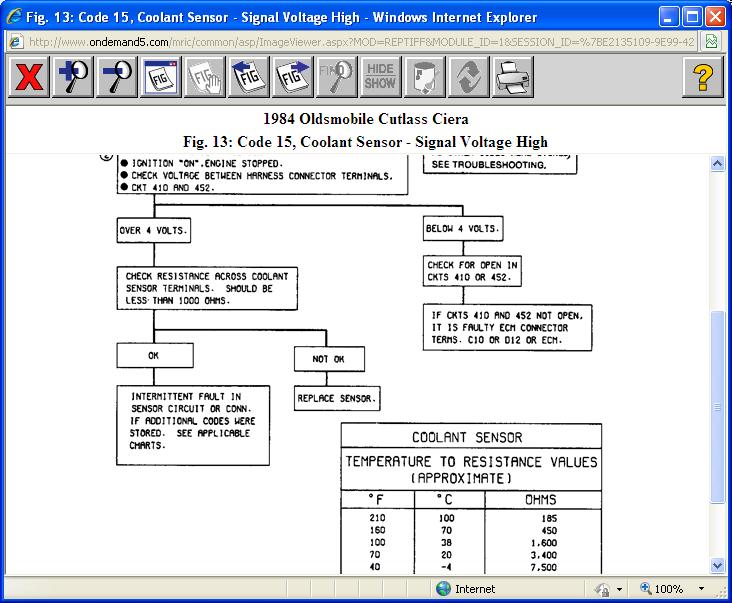732x603 pixels.
Task: Click the vertical scrollbar thumb
Action: click(x=717, y=407)
